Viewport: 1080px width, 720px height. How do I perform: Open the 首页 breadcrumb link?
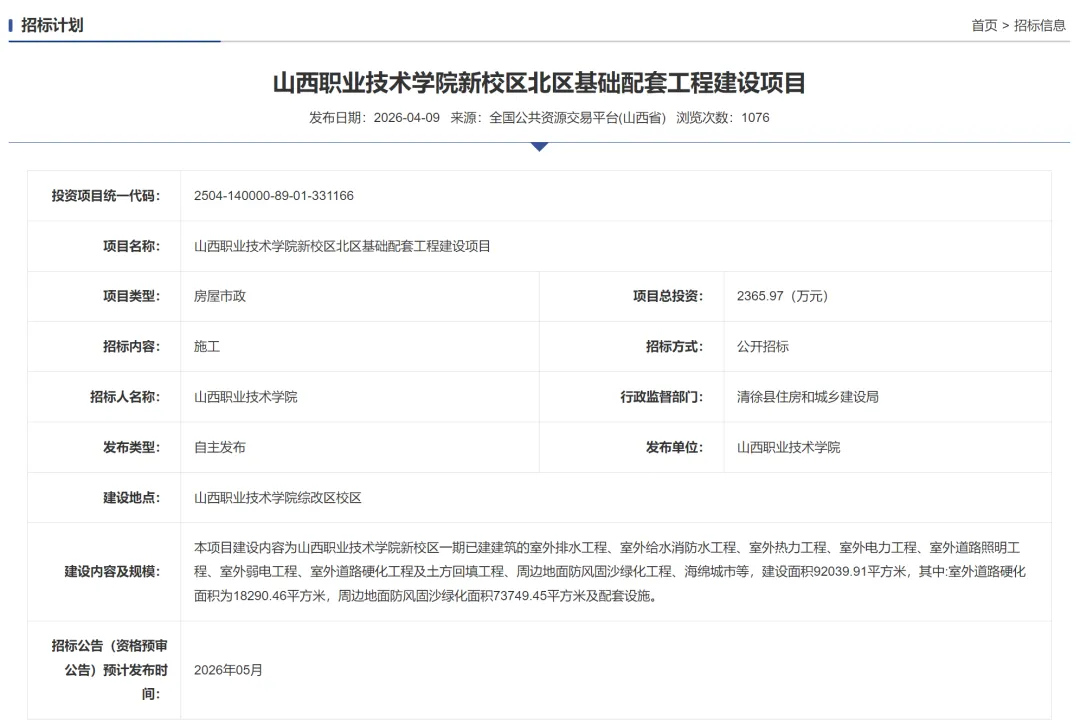coord(984,25)
